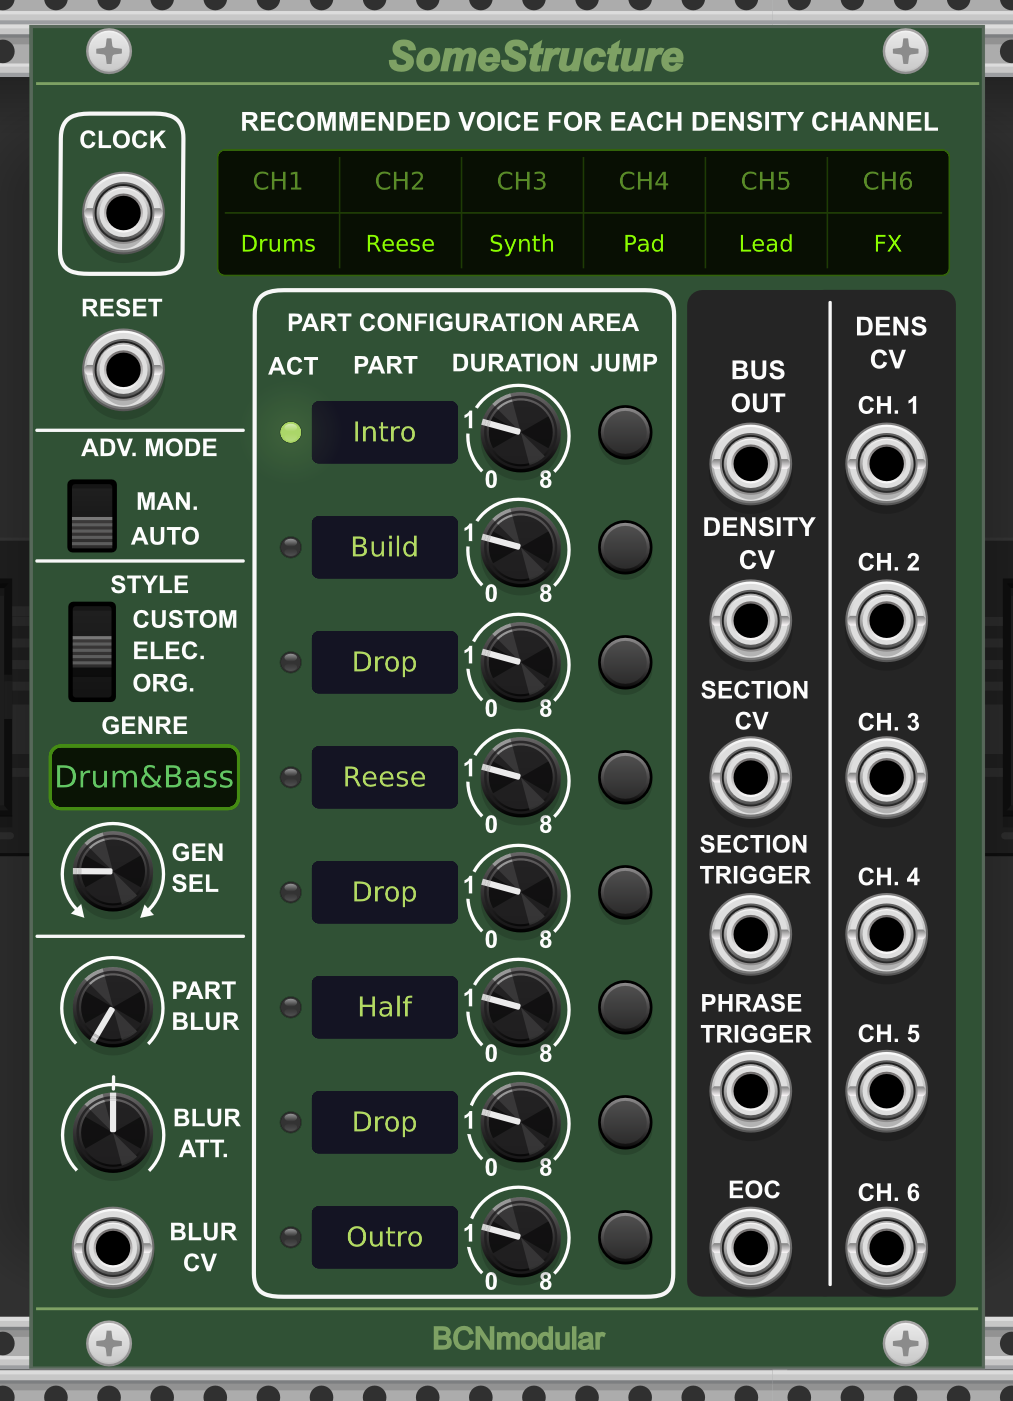Viewport: 1013px width, 1401px height.
Task: Click the Build part ACT light
Action: point(291,547)
